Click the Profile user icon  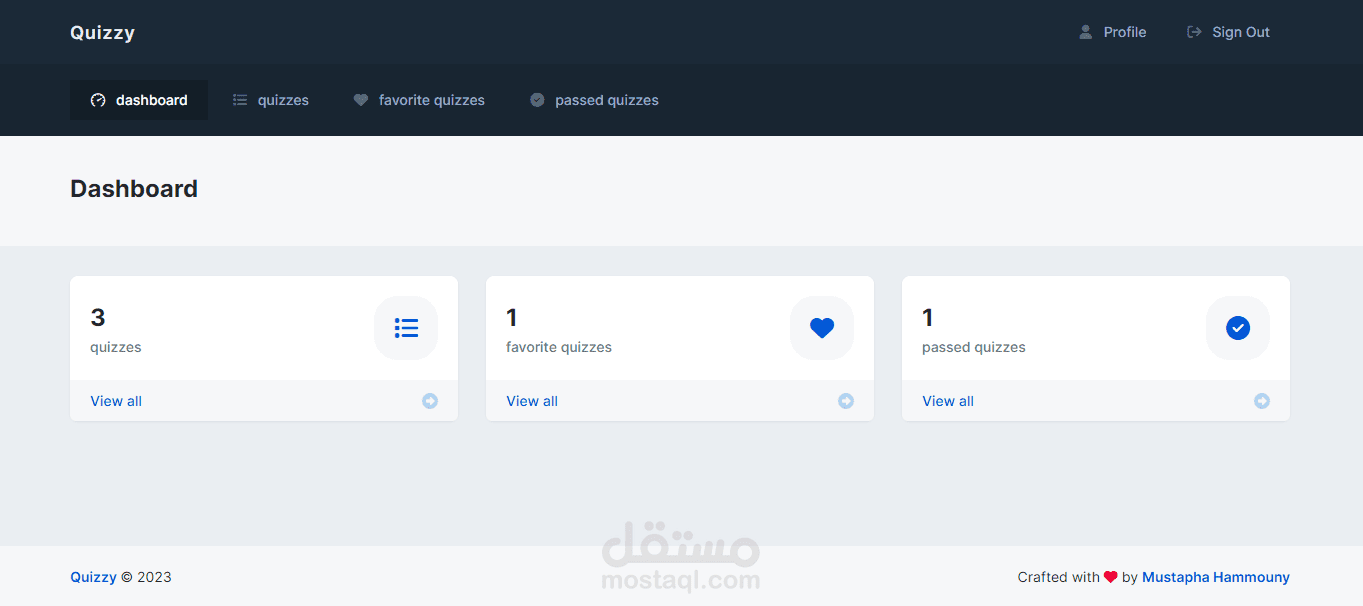coord(1085,32)
